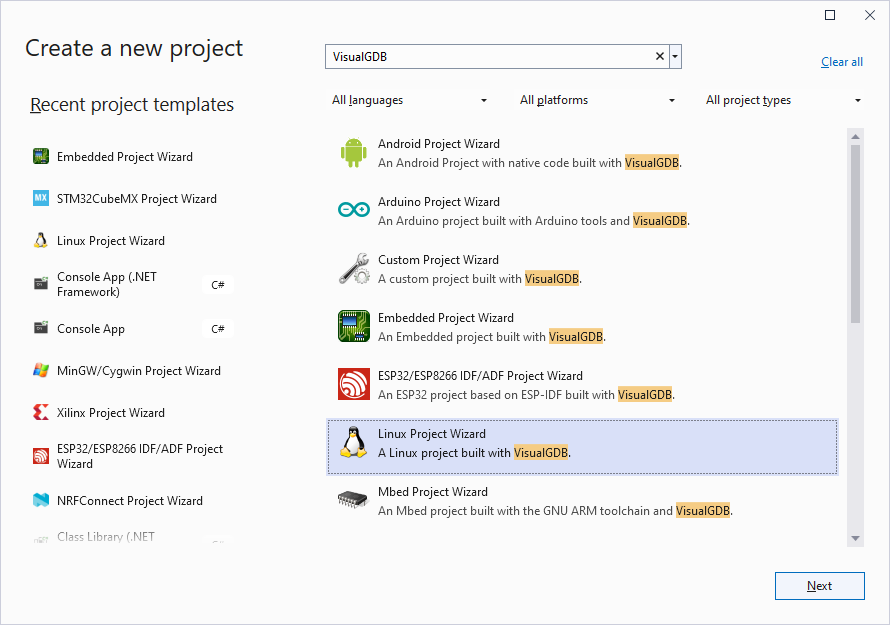Click the C# tag beside Console App (.NET Framework)
890x625 pixels.
click(218, 284)
